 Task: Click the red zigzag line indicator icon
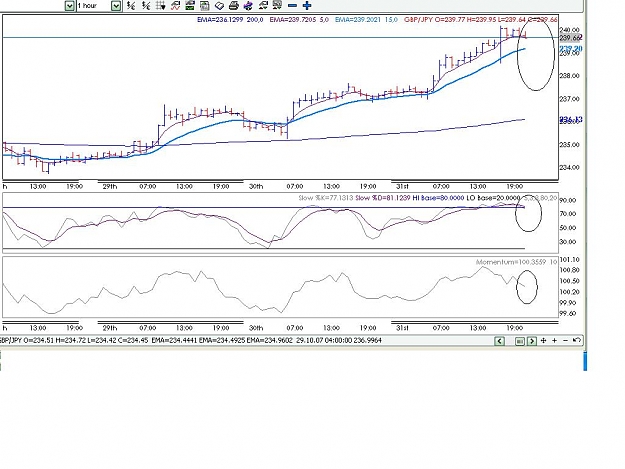(x=175, y=6)
